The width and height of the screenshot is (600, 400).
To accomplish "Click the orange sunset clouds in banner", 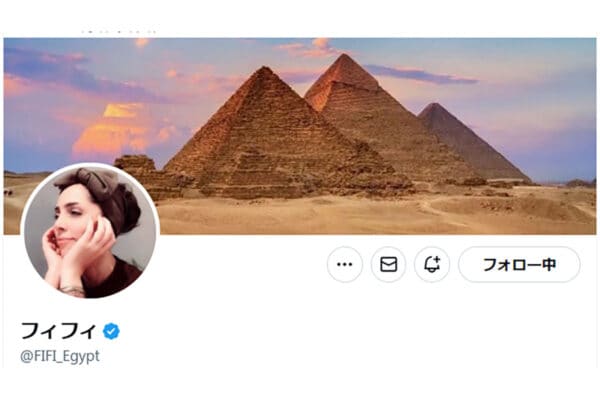I will 115,130.
